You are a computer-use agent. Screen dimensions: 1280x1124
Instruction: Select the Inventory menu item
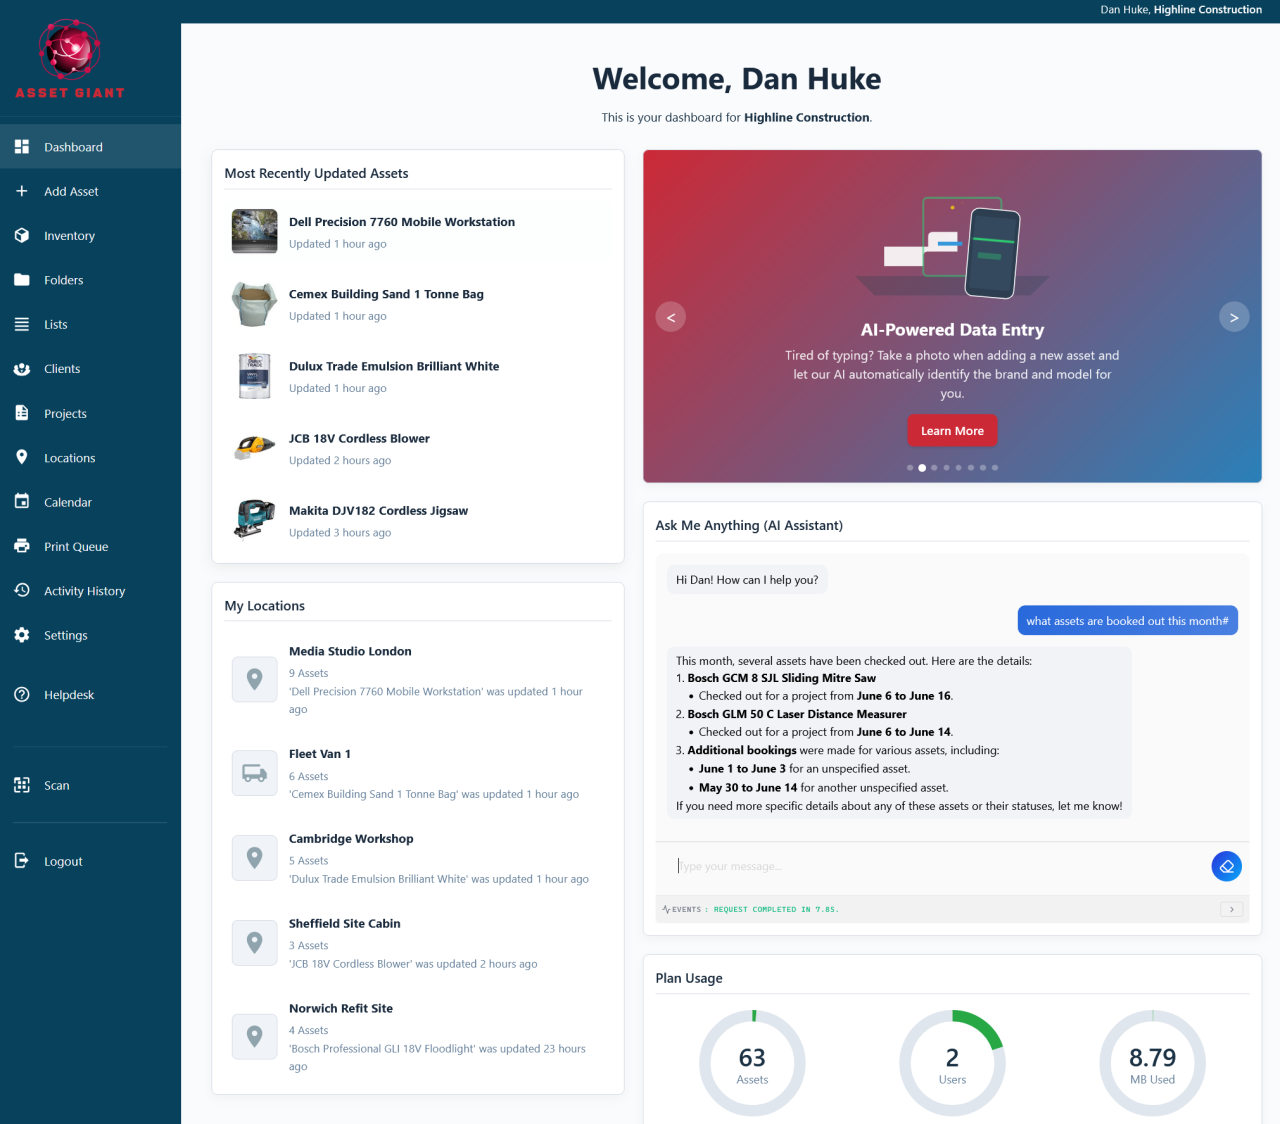90,236
